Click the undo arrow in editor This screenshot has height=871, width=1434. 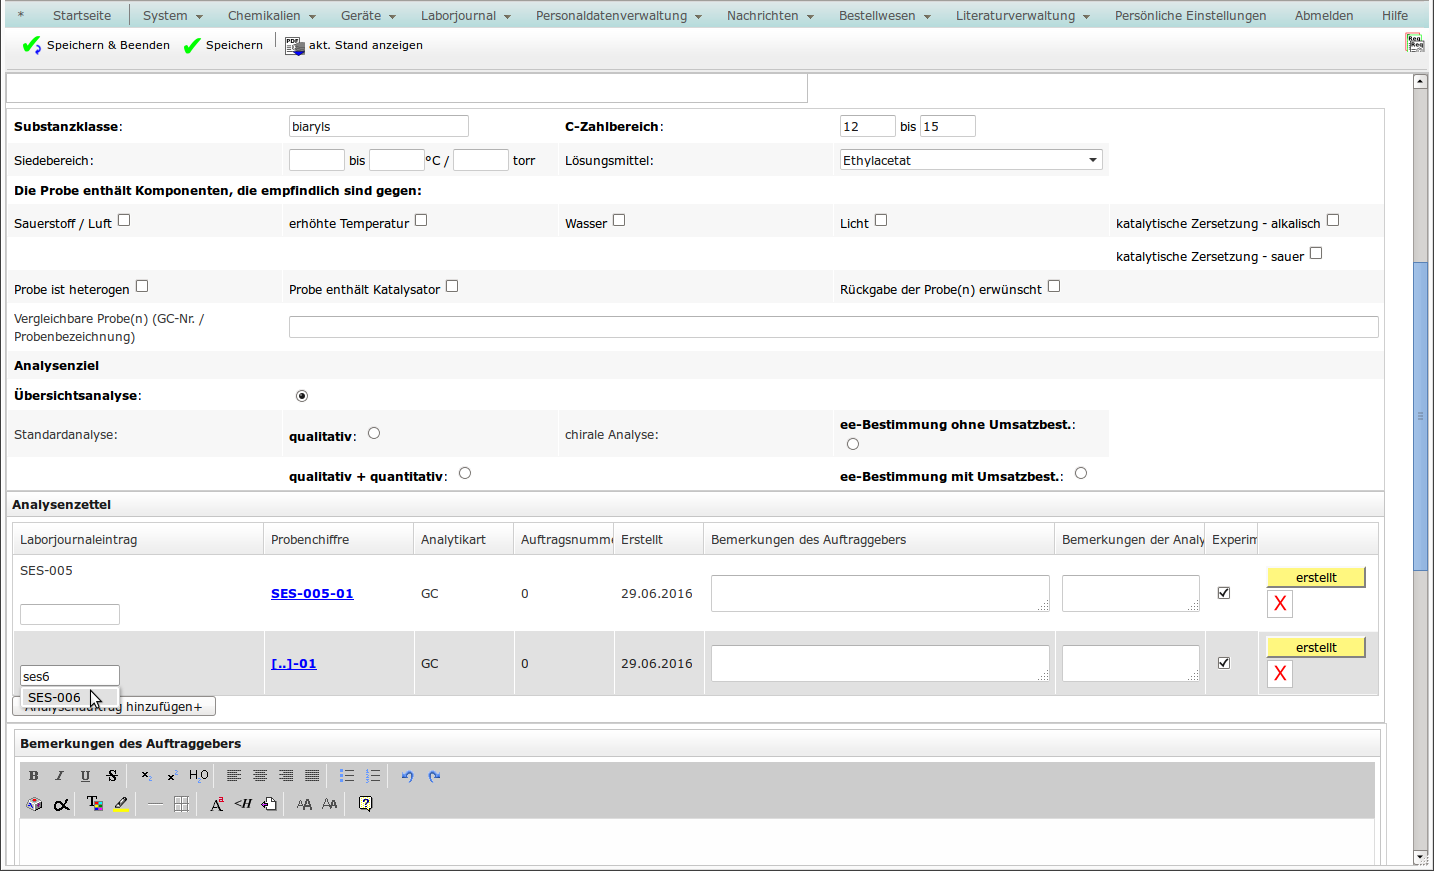pos(407,776)
